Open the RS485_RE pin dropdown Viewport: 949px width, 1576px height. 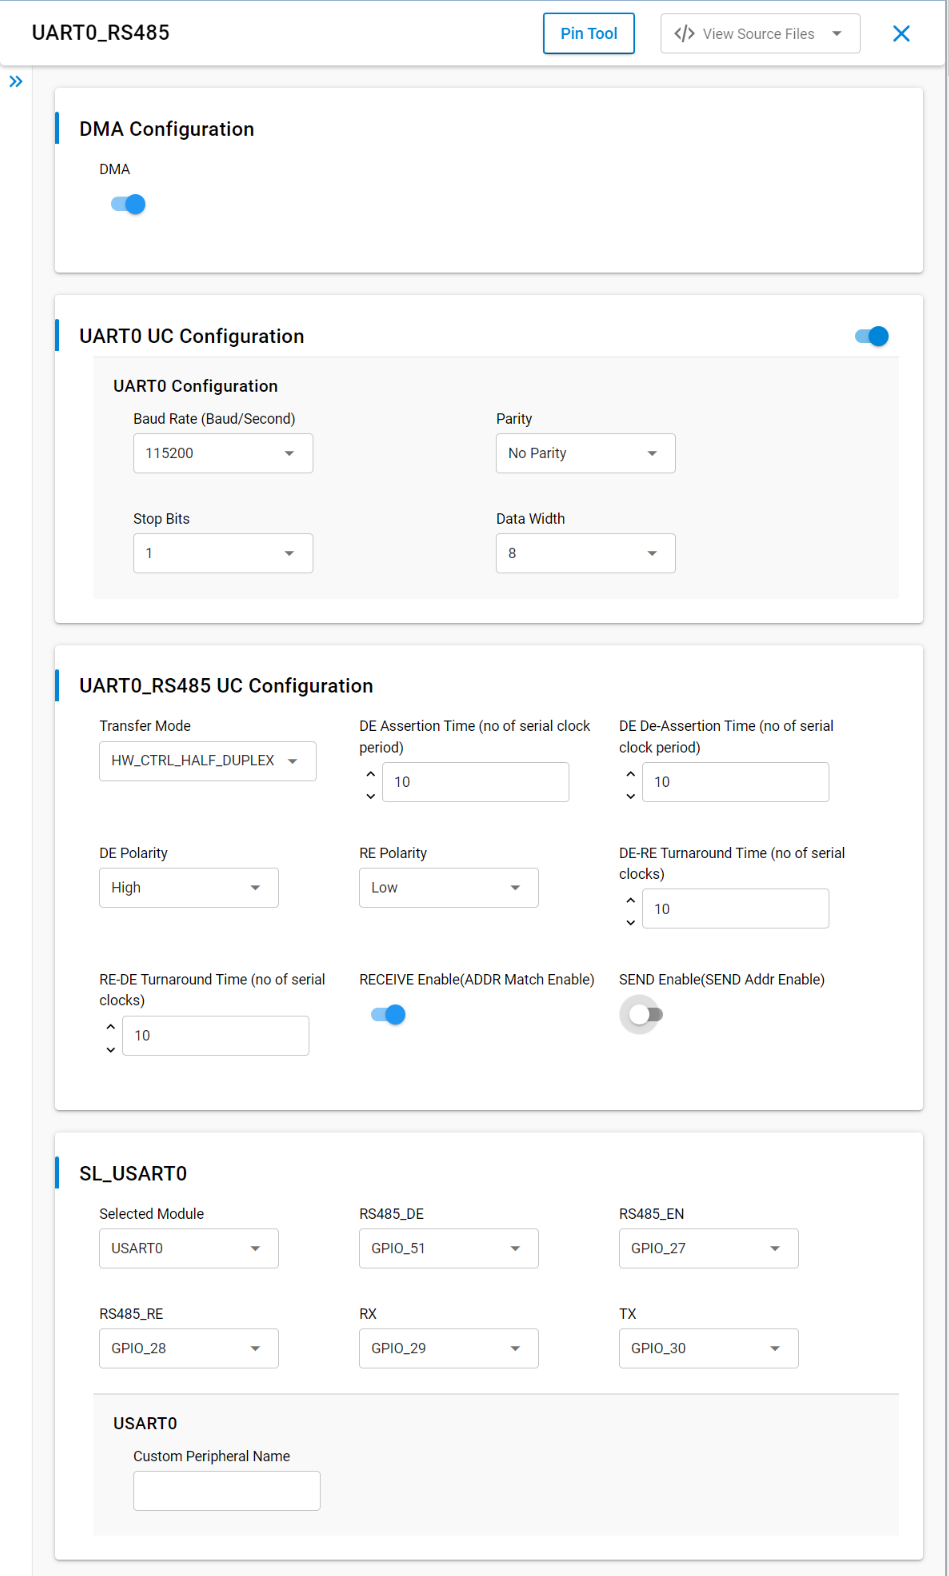189,1348
